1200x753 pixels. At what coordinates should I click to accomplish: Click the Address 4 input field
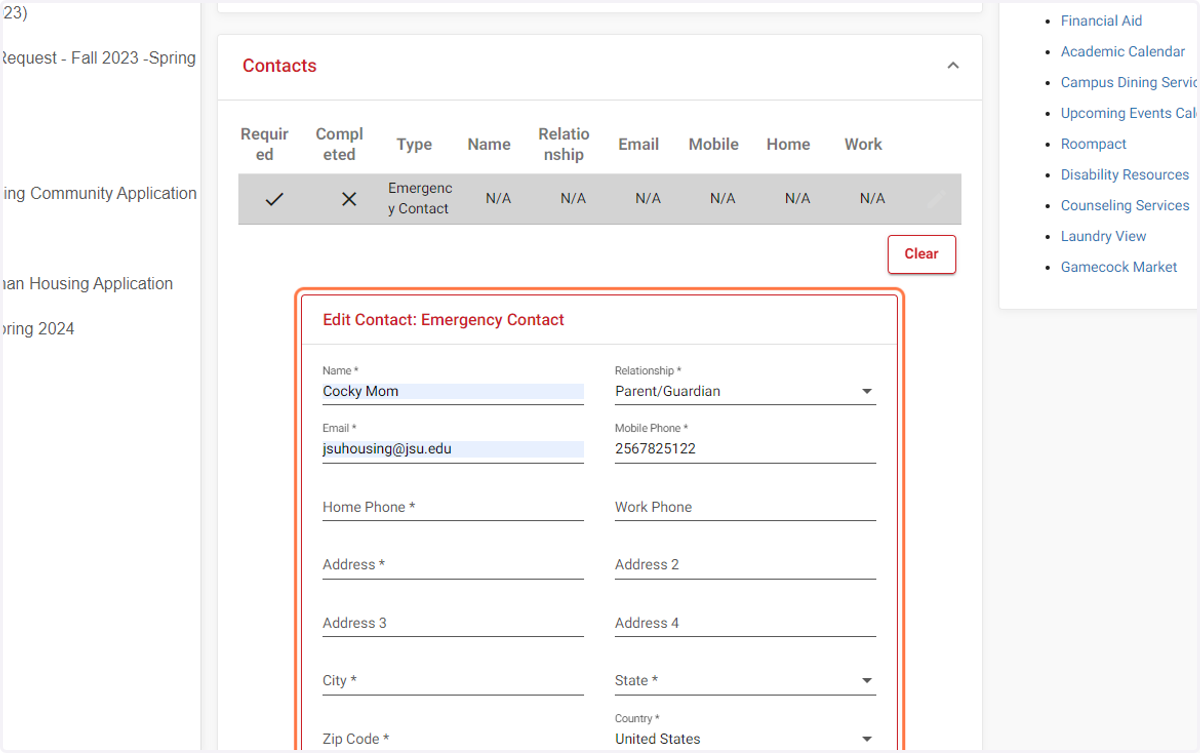(745, 623)
